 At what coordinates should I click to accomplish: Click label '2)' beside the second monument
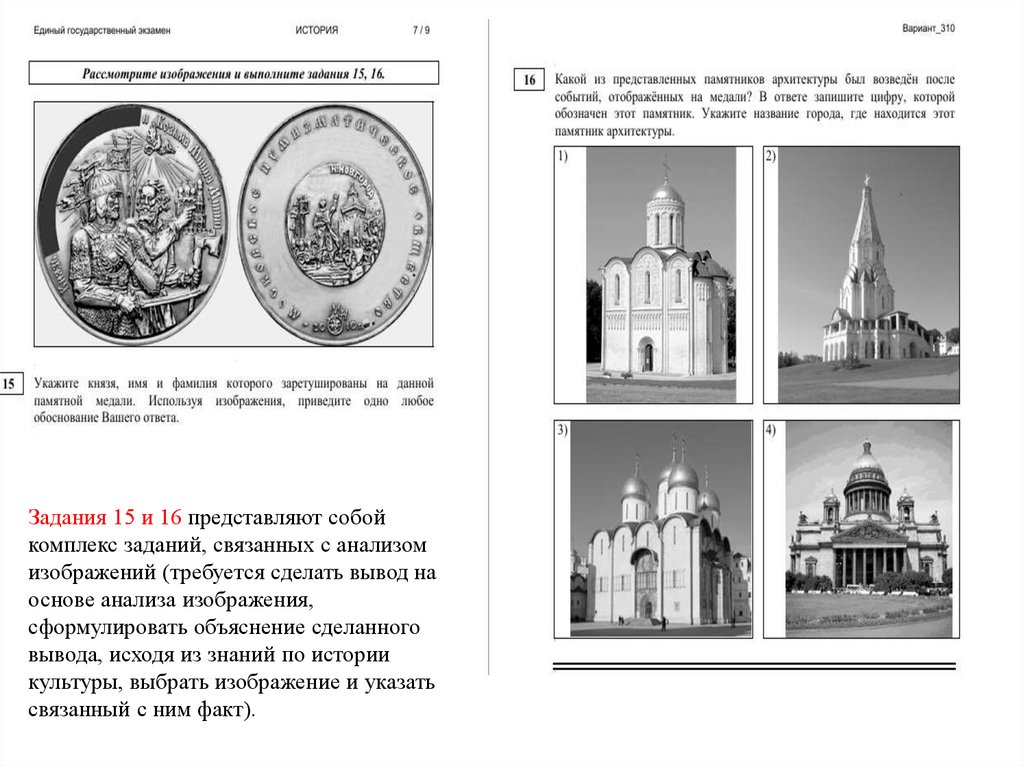coord(771,155)
